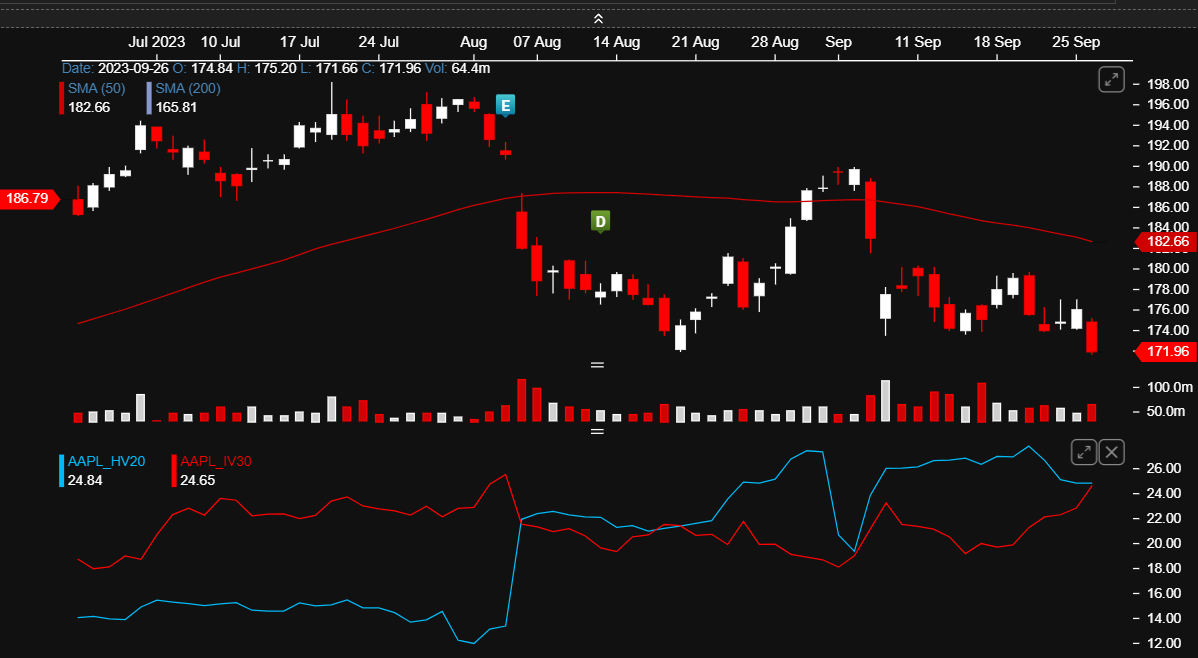Click the 186.79 price tag on left
This screenshot has height=658, width=1198.
[29, 199]
